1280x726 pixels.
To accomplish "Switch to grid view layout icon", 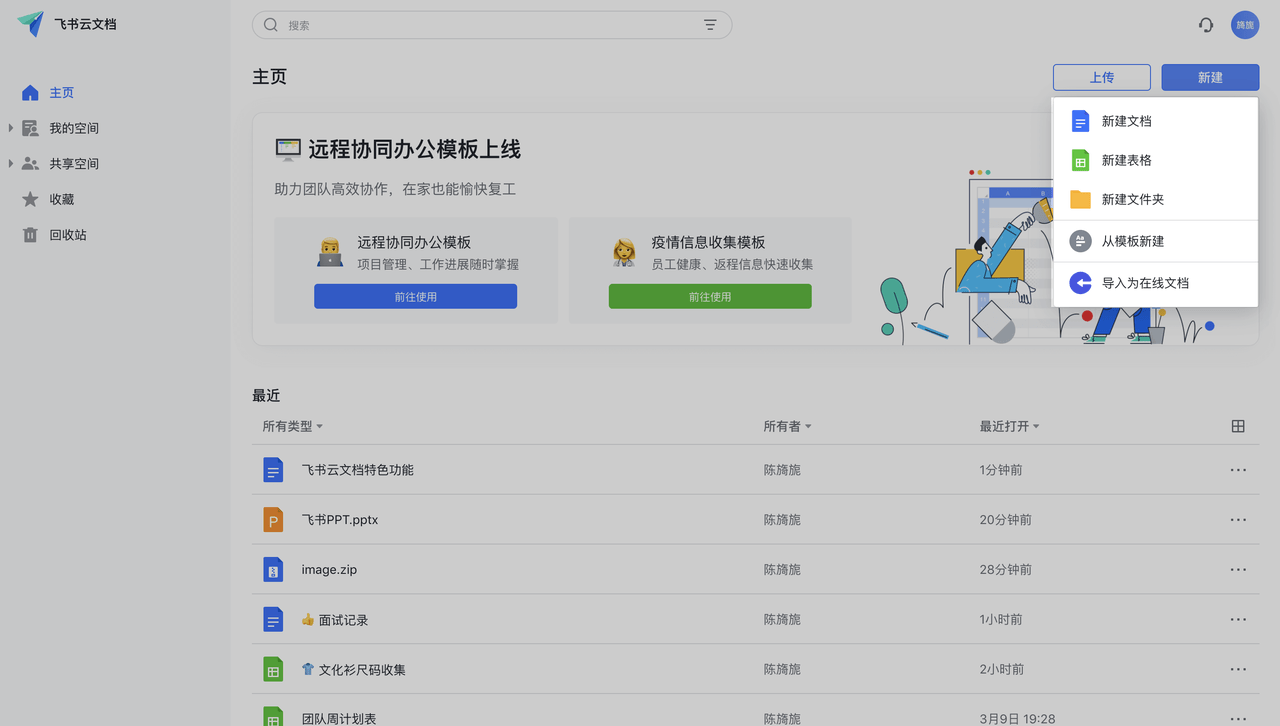I will click(1238, 426).
